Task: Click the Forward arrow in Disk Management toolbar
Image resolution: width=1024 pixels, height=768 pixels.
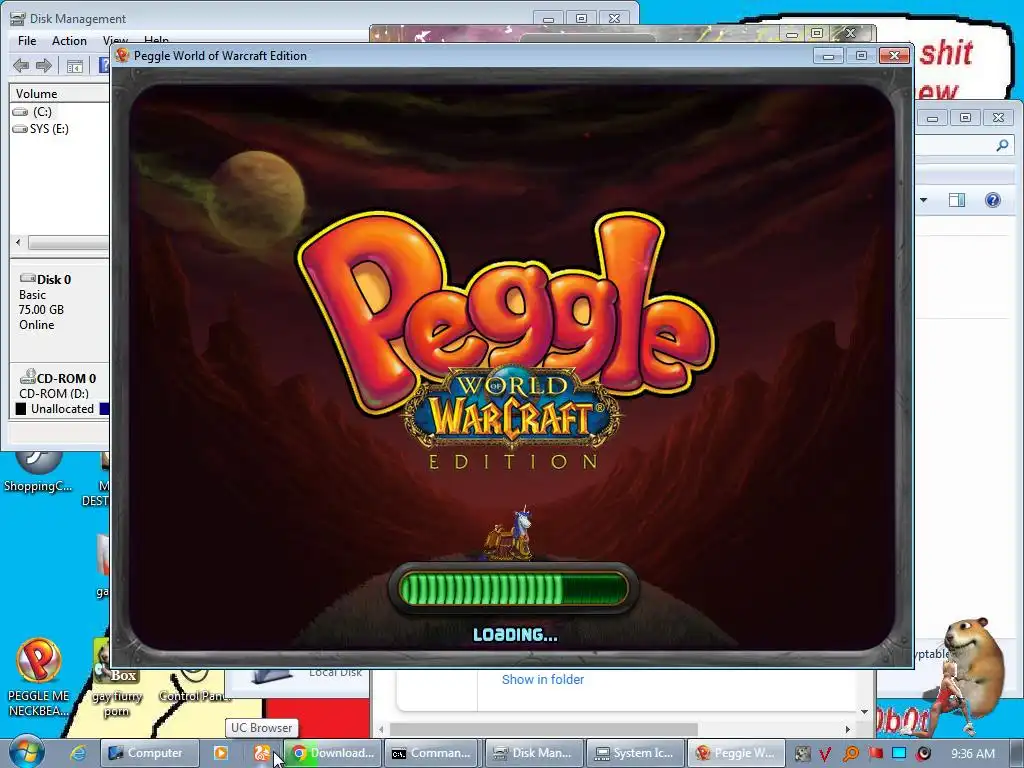Action: point(44,65)
